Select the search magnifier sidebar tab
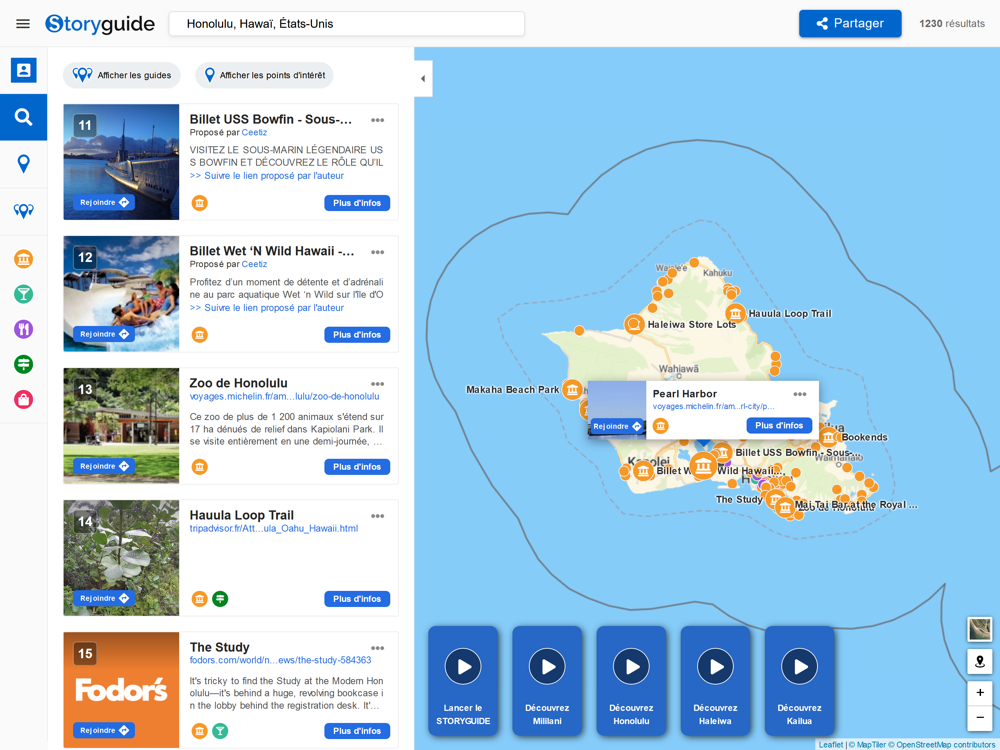The width and height of the screenshot is (1000, 750). click(x=24, y=117)
